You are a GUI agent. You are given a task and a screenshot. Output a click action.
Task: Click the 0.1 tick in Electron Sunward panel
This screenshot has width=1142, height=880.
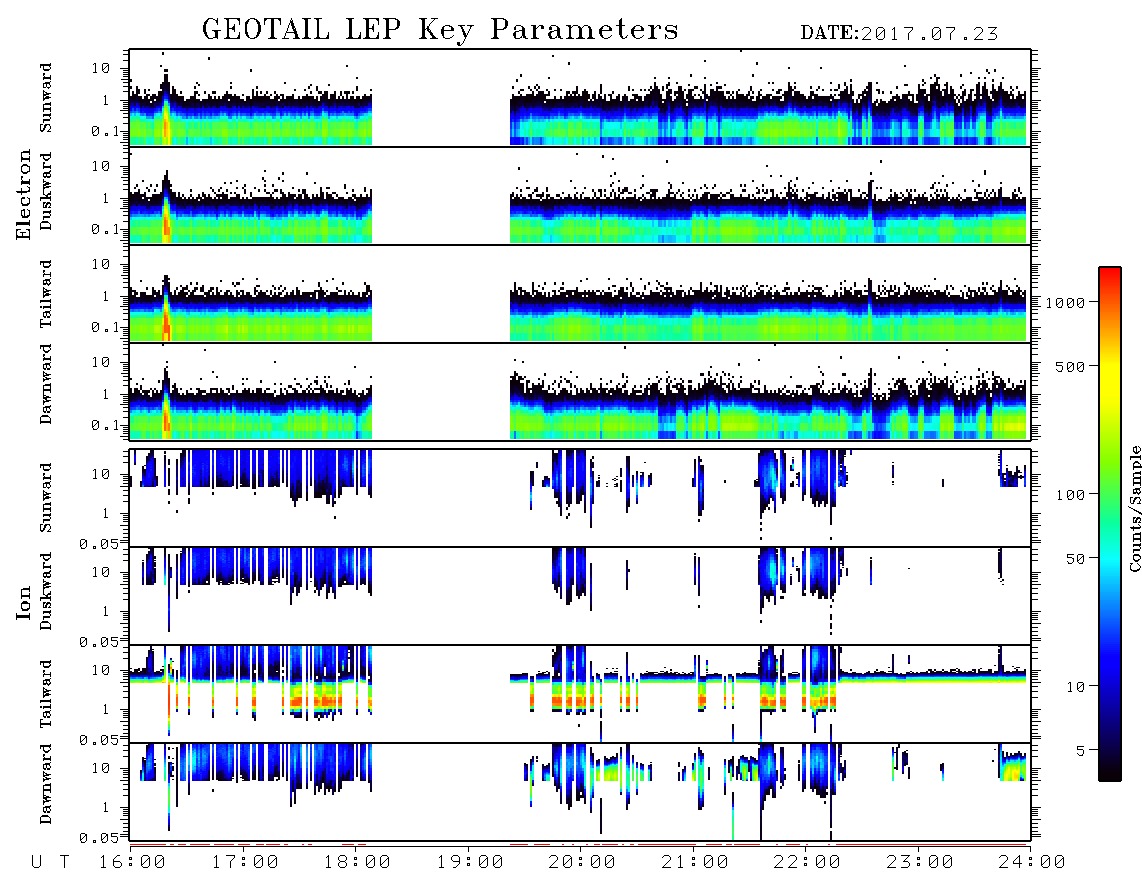(x=105, y=131)
